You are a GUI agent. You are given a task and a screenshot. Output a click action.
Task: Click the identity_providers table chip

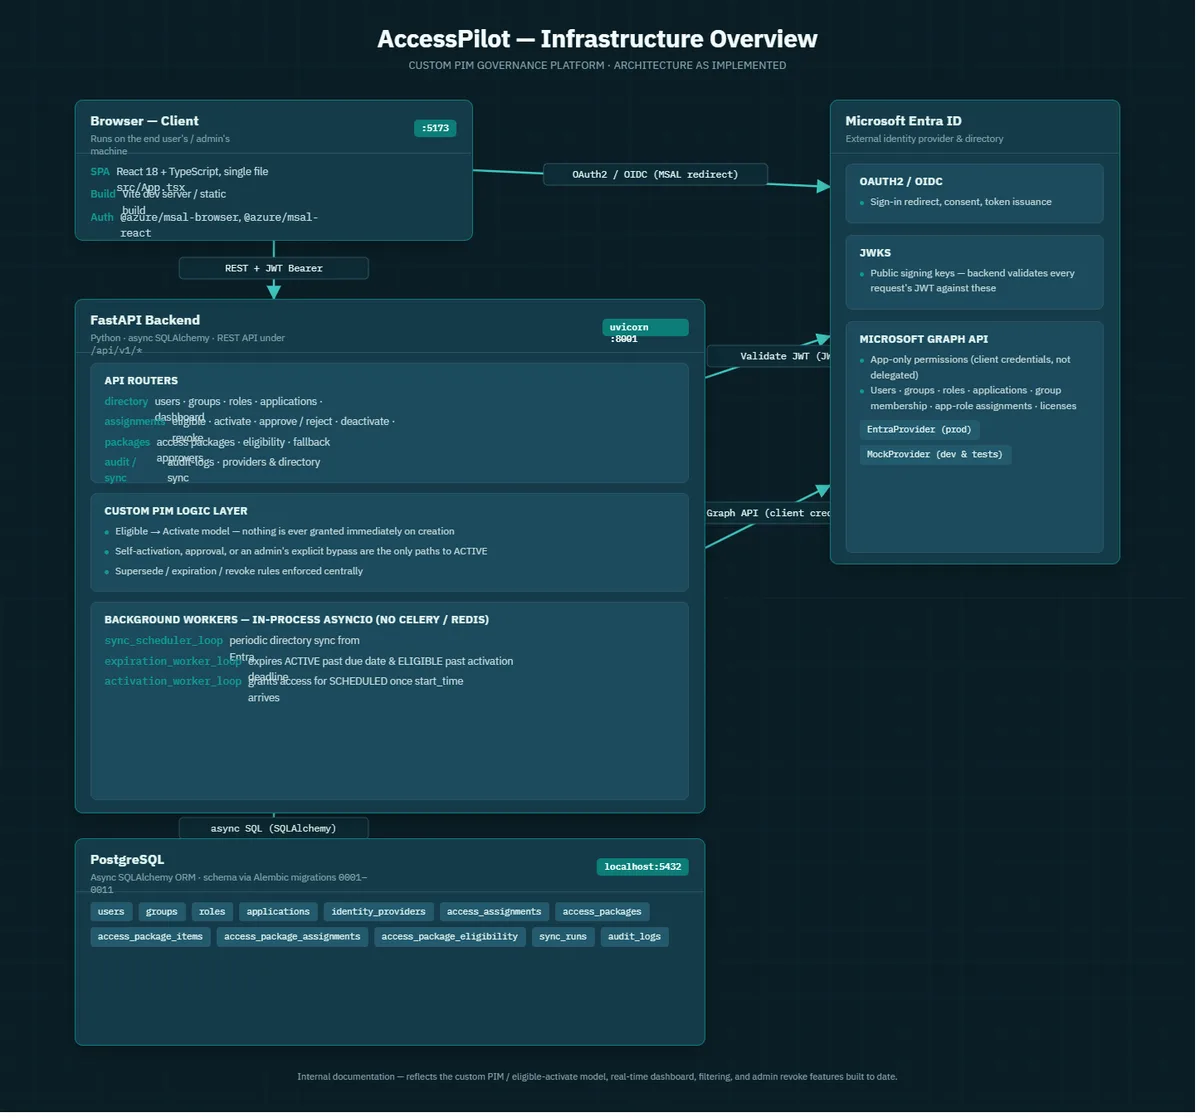(378, 912)
